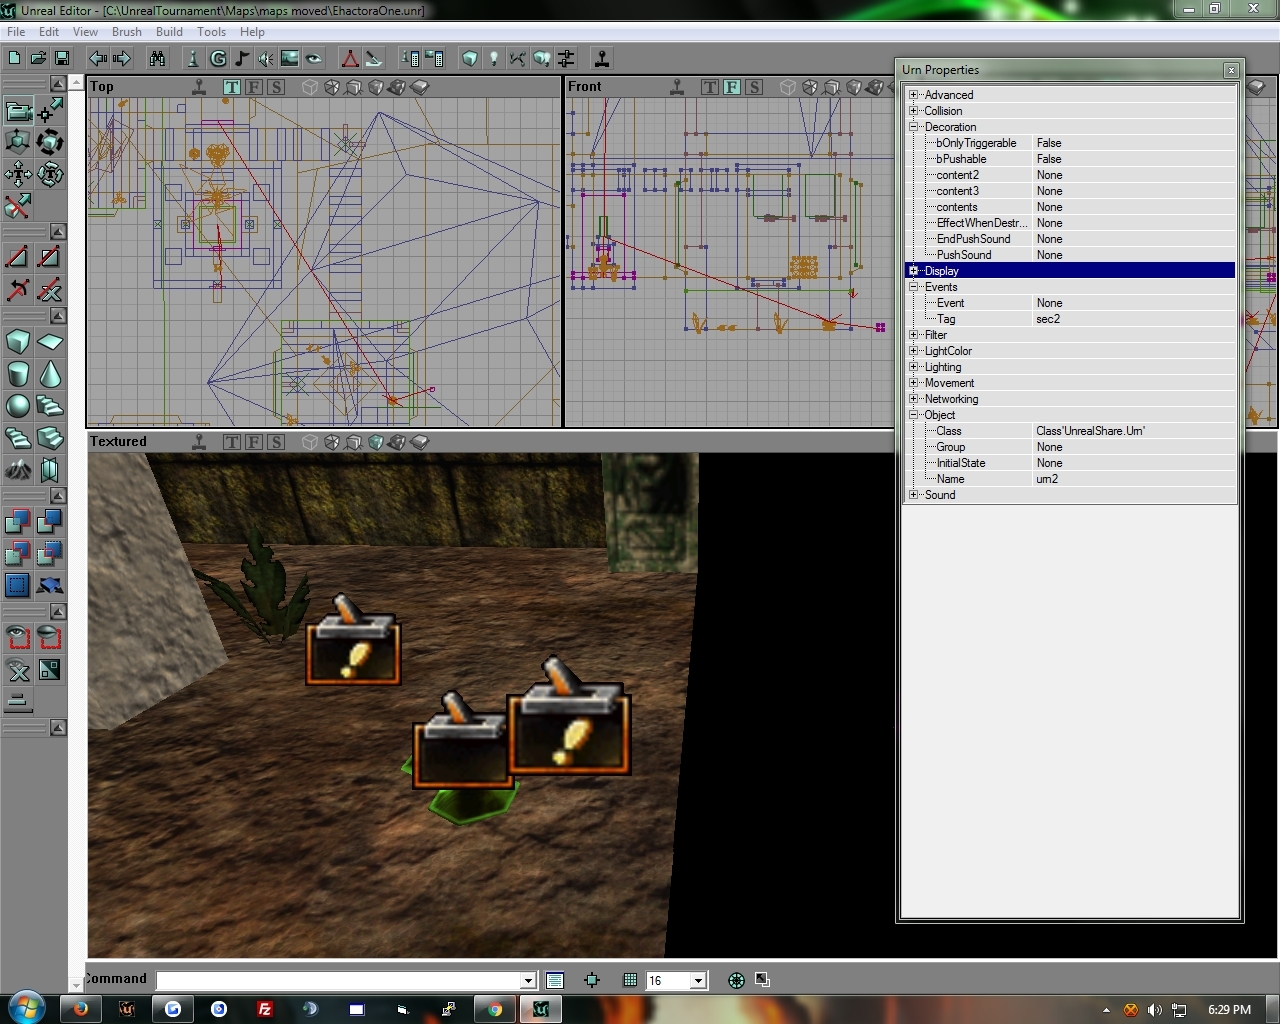Expand the Lighting properties category
The width and height of the screenshot is (1280, 1024).
[x=913, y=367]
